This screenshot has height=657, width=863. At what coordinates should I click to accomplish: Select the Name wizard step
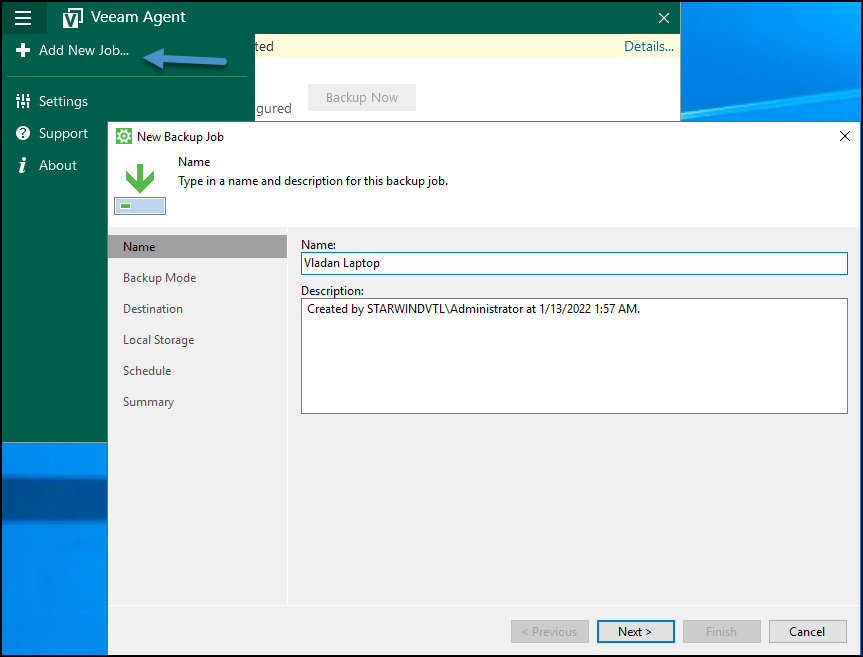tap(198, 247)
